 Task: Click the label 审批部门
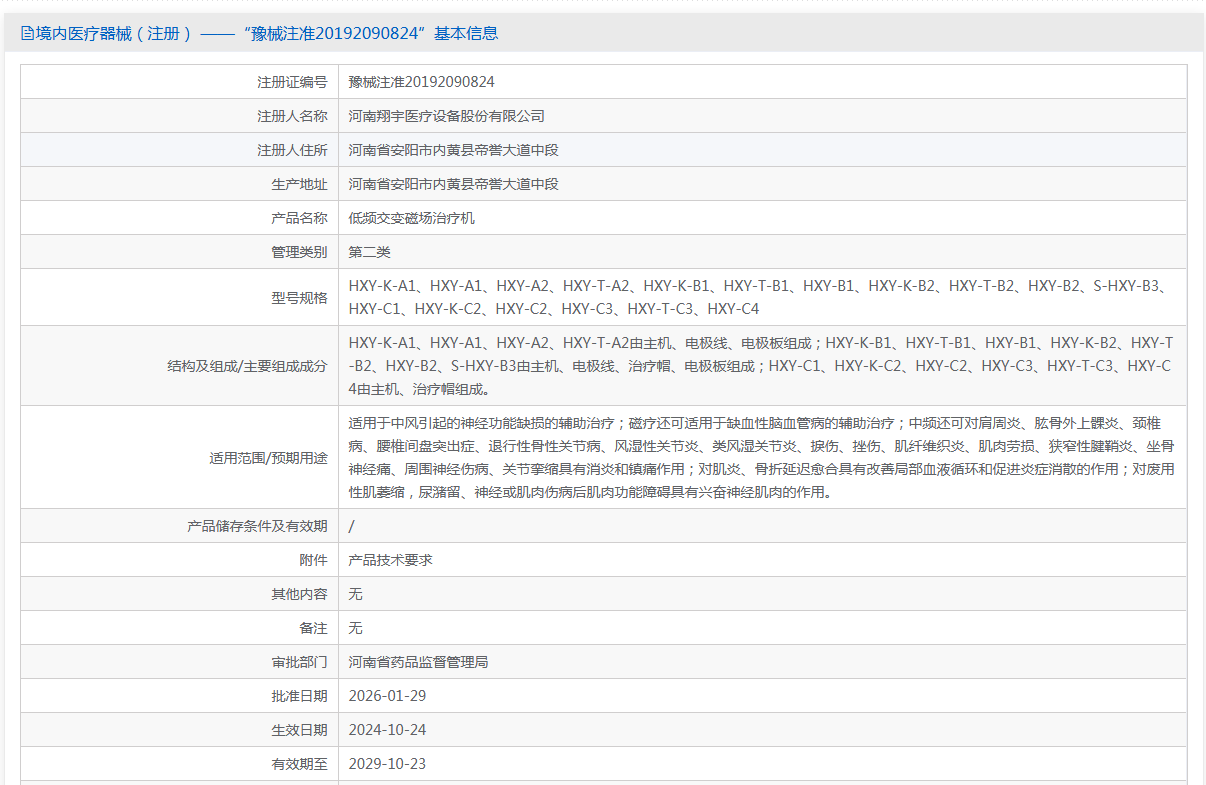299,662
